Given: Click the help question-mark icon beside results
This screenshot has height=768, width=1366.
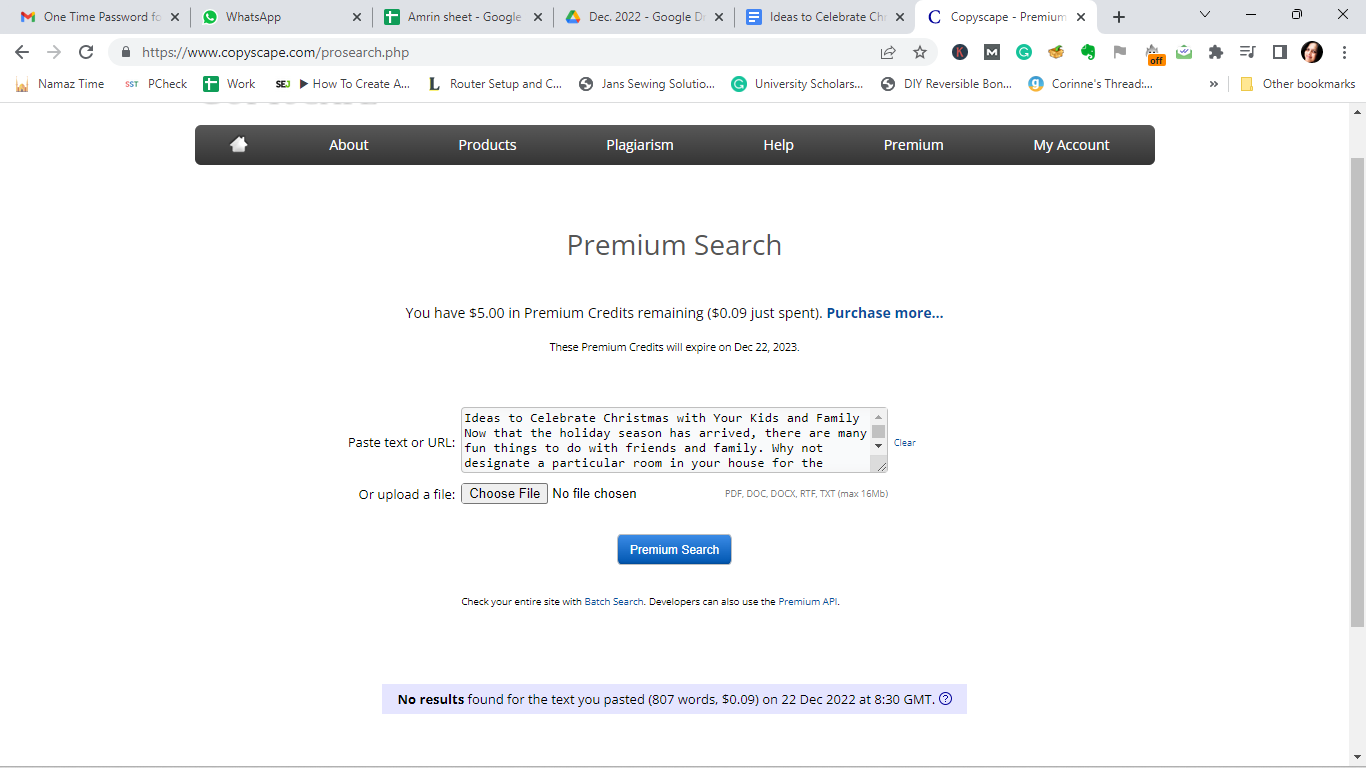Looking at the screenshot, I should pos(946,699).
